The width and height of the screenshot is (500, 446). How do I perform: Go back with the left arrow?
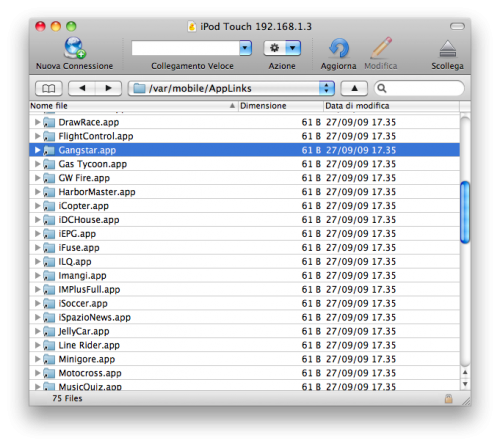coord(82,88)
